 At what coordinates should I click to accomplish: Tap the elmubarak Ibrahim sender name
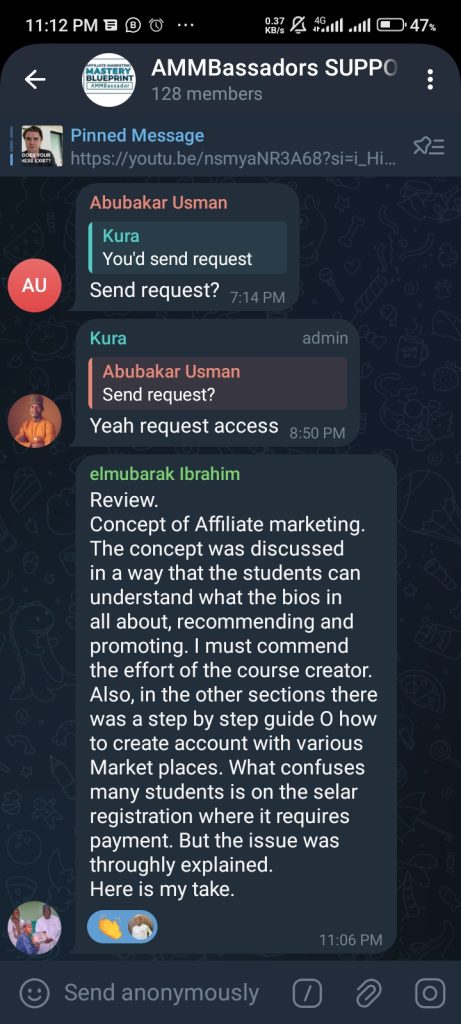point(165,474)
